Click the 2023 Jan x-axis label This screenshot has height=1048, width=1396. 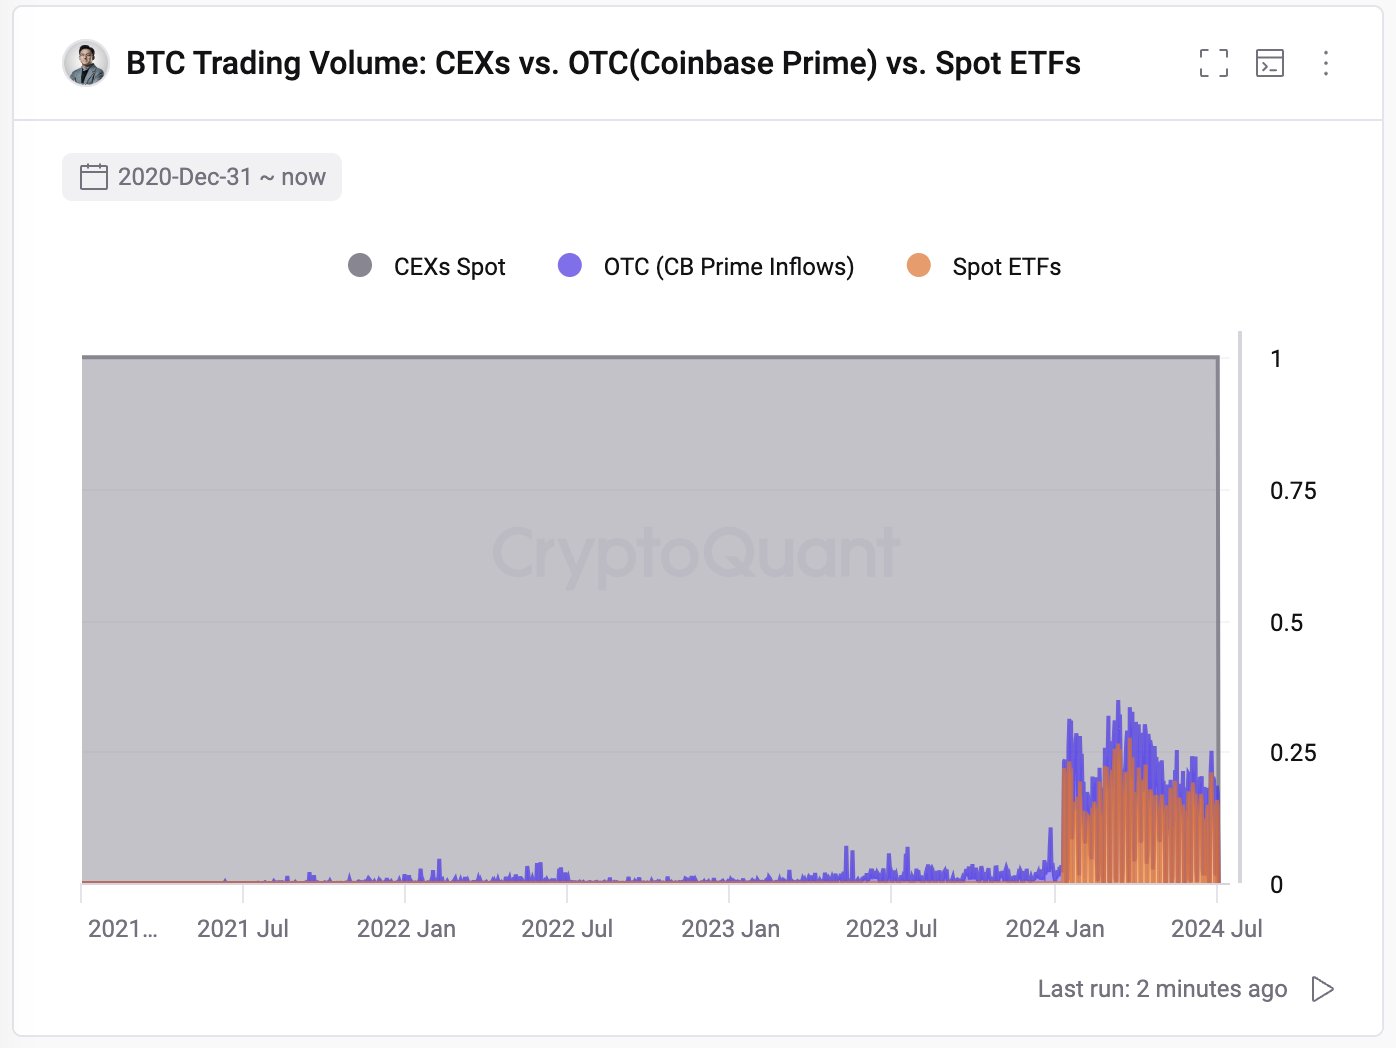[730, 929]
